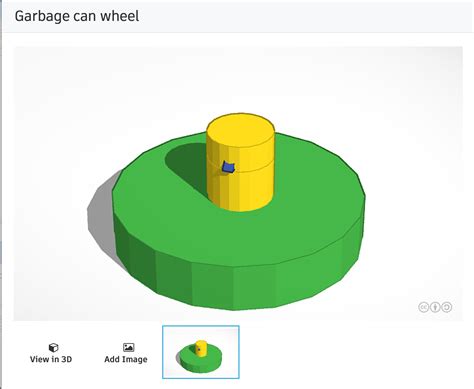
Task: Select the highlighted wheel thumbnail below preview
Action: pyautogui.click(x=201, y=352)
